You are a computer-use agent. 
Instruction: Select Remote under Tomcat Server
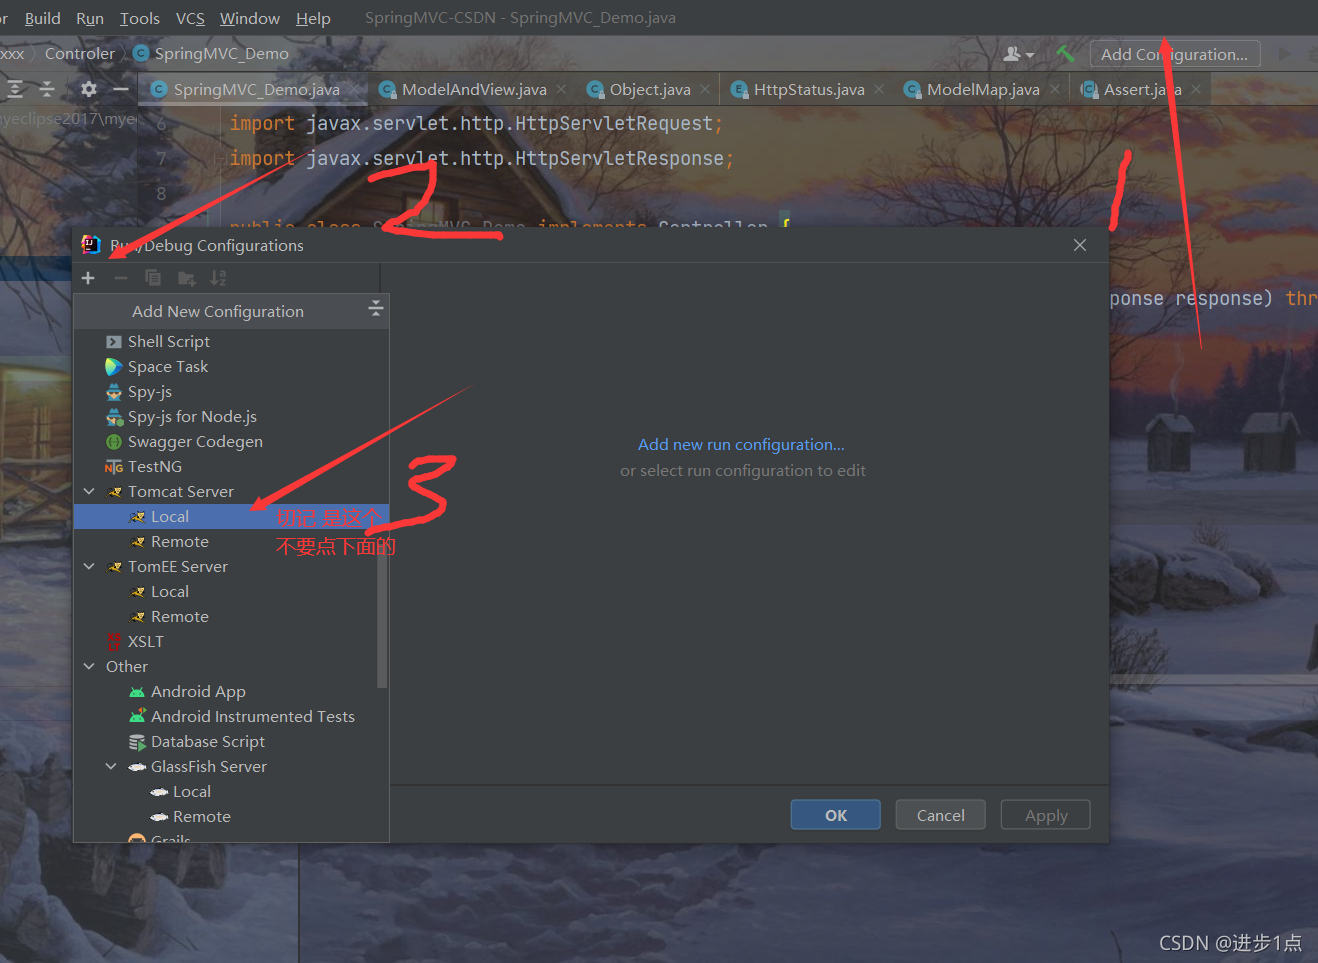(231, 542)
